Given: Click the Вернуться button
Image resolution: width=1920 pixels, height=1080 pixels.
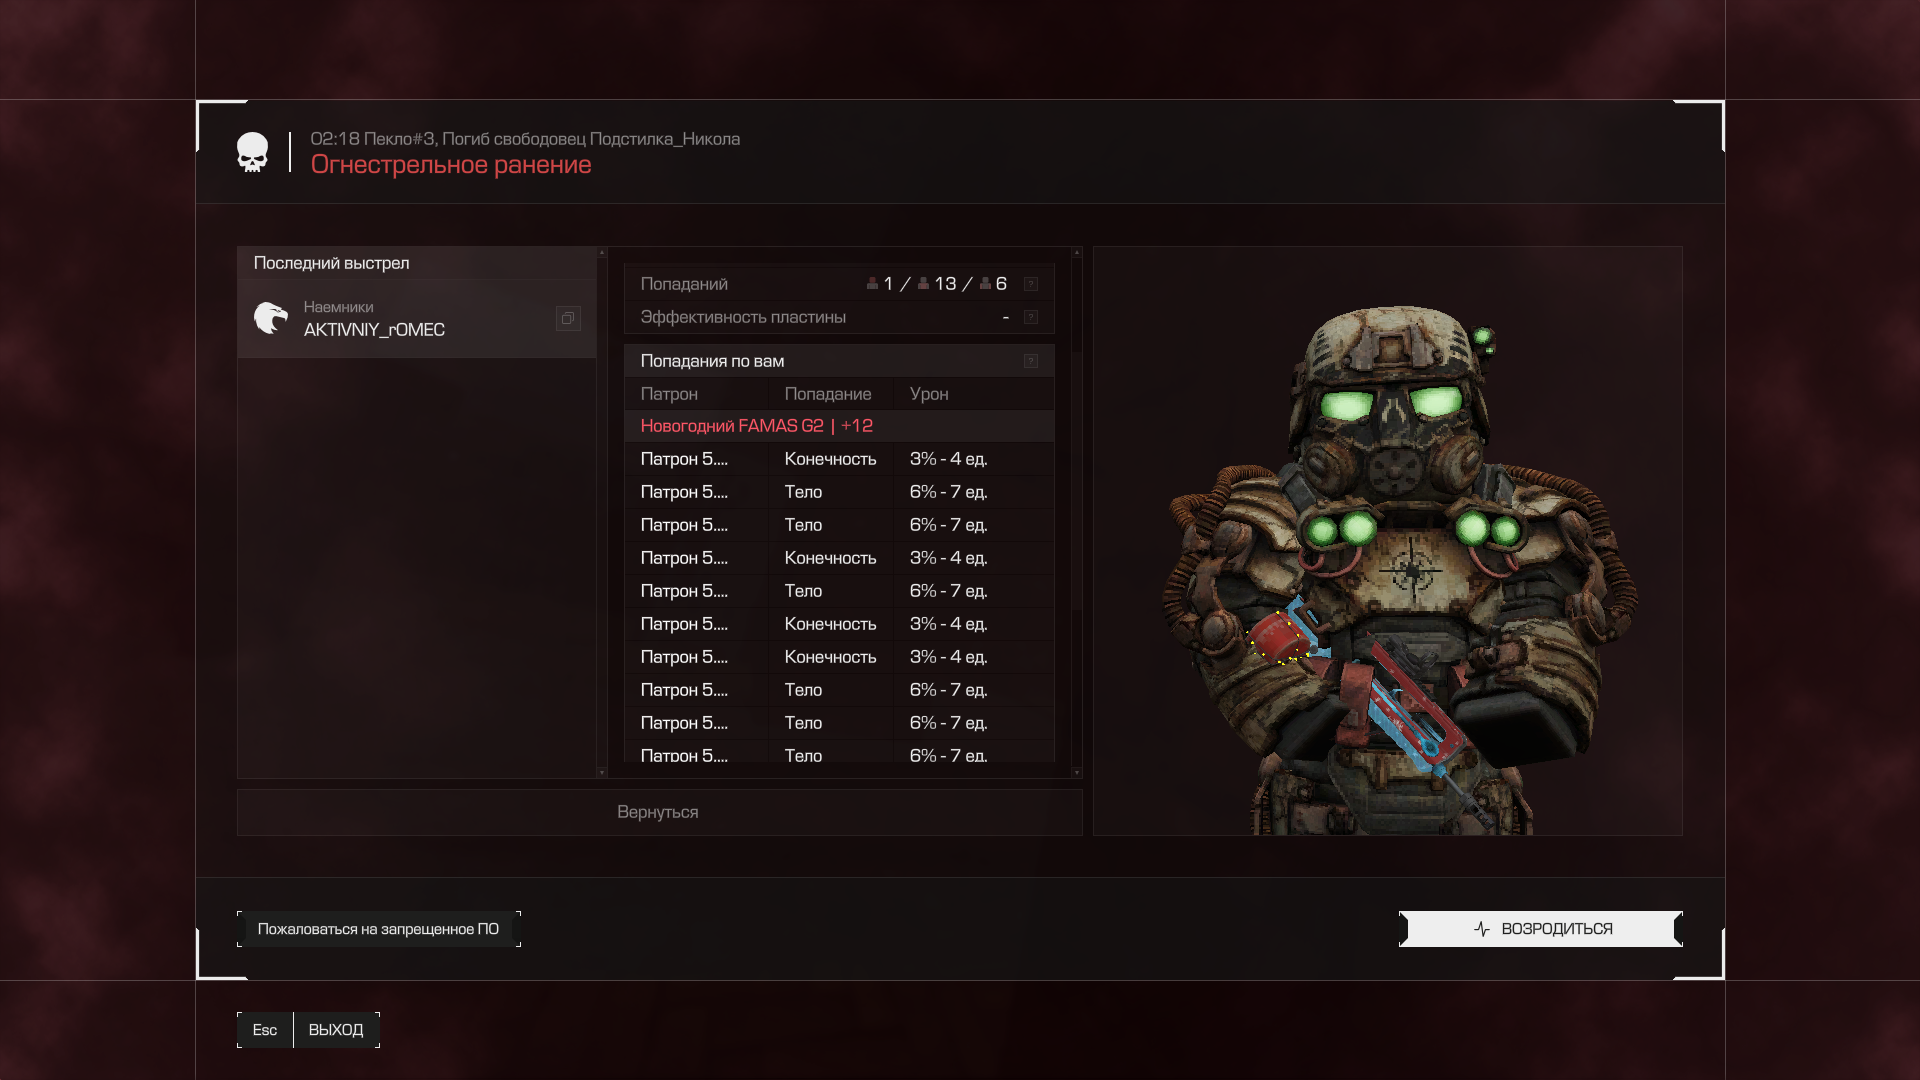Looking at the screenshot, I should pyautogui.click(x=659, y=812).
